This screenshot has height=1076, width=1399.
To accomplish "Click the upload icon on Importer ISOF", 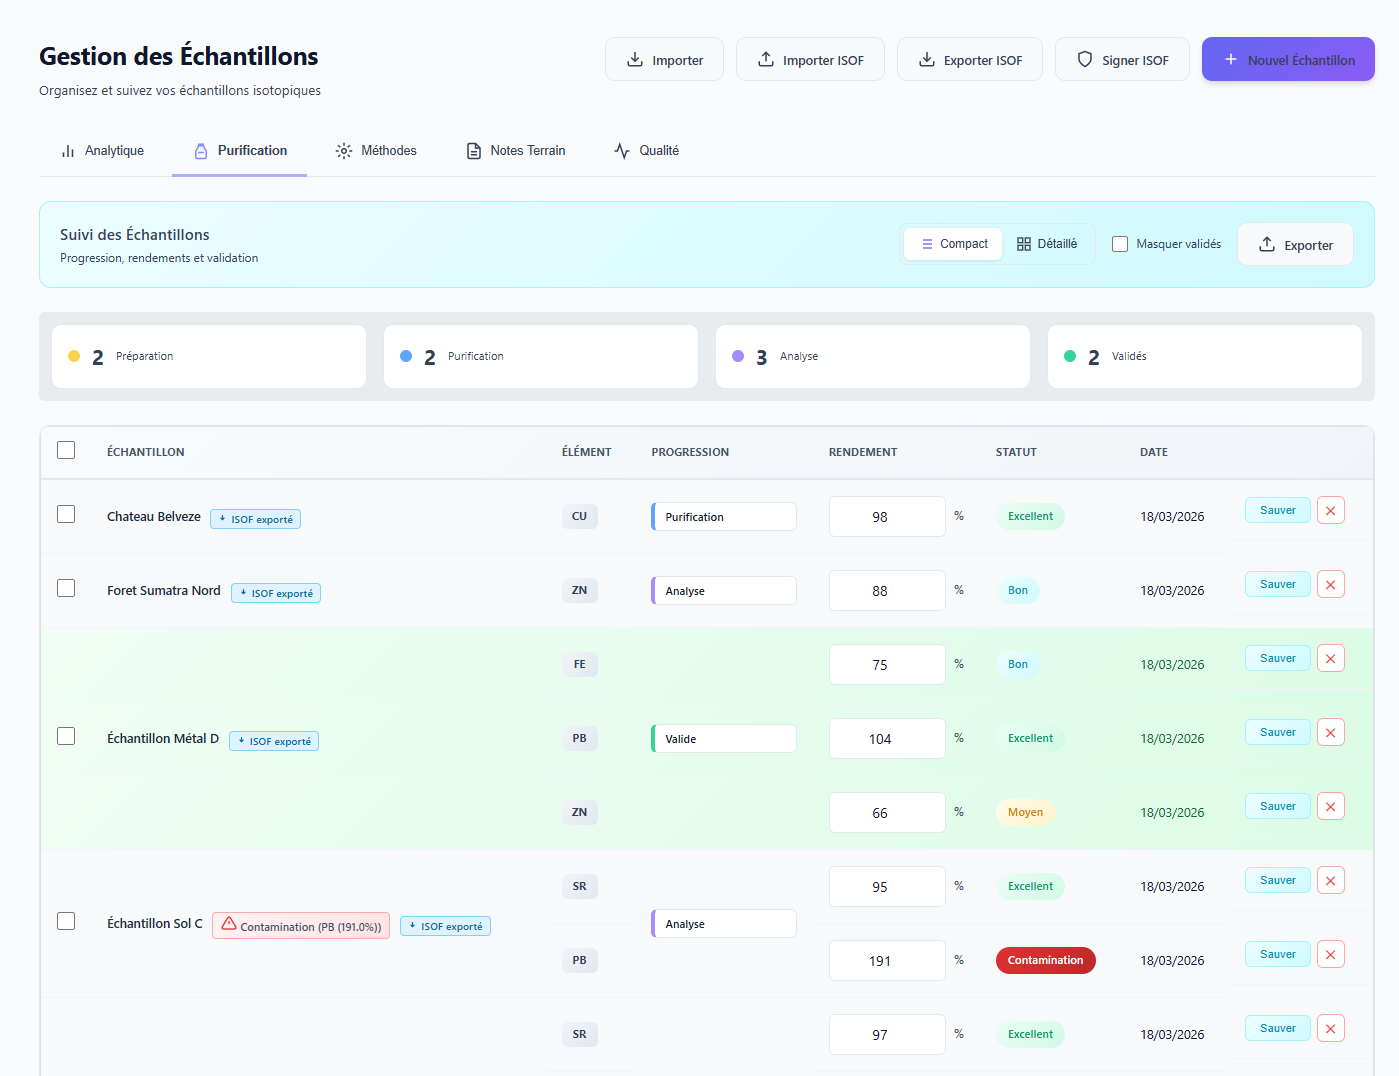I will (x=766, y=60).
